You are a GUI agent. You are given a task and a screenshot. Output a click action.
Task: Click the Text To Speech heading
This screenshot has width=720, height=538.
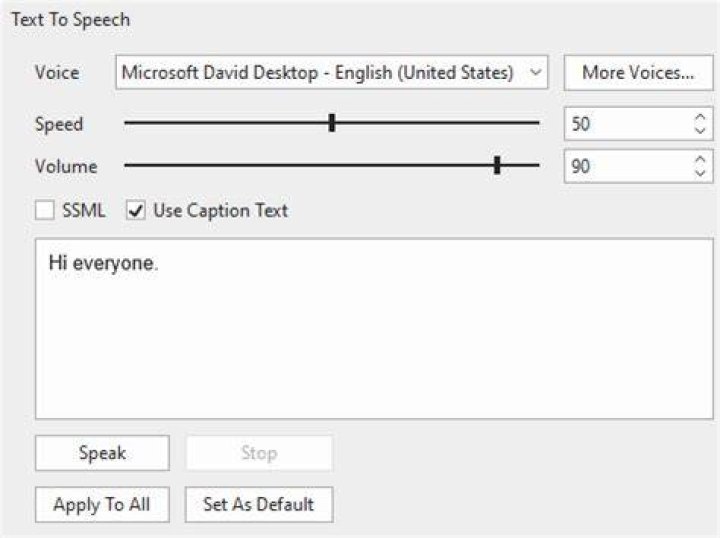(x=71, y=20)
